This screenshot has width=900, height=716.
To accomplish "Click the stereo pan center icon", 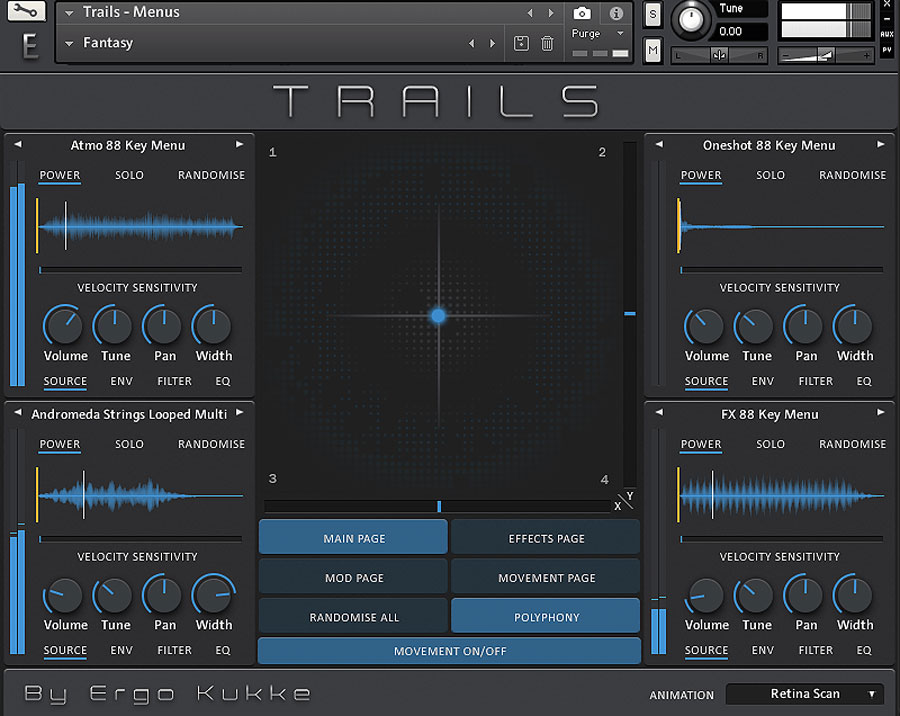I will tap(719, 55).
